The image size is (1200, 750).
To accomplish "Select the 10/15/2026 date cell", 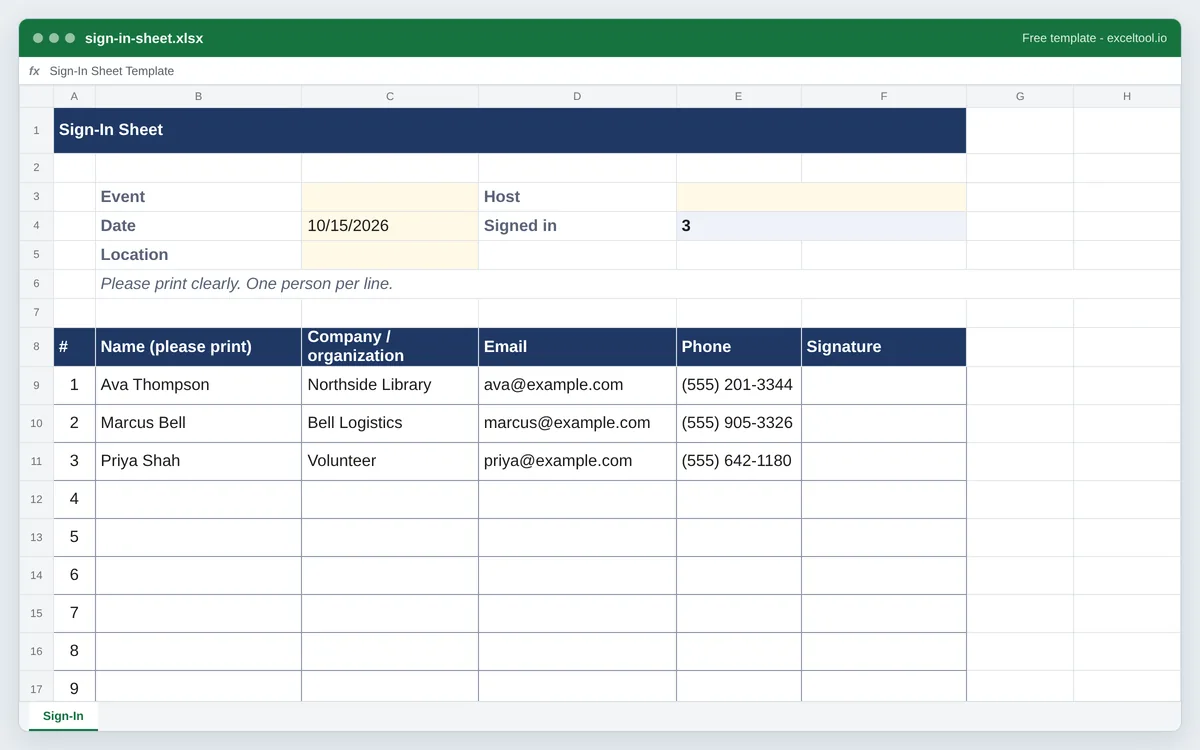I will click(x=390, y=226).
